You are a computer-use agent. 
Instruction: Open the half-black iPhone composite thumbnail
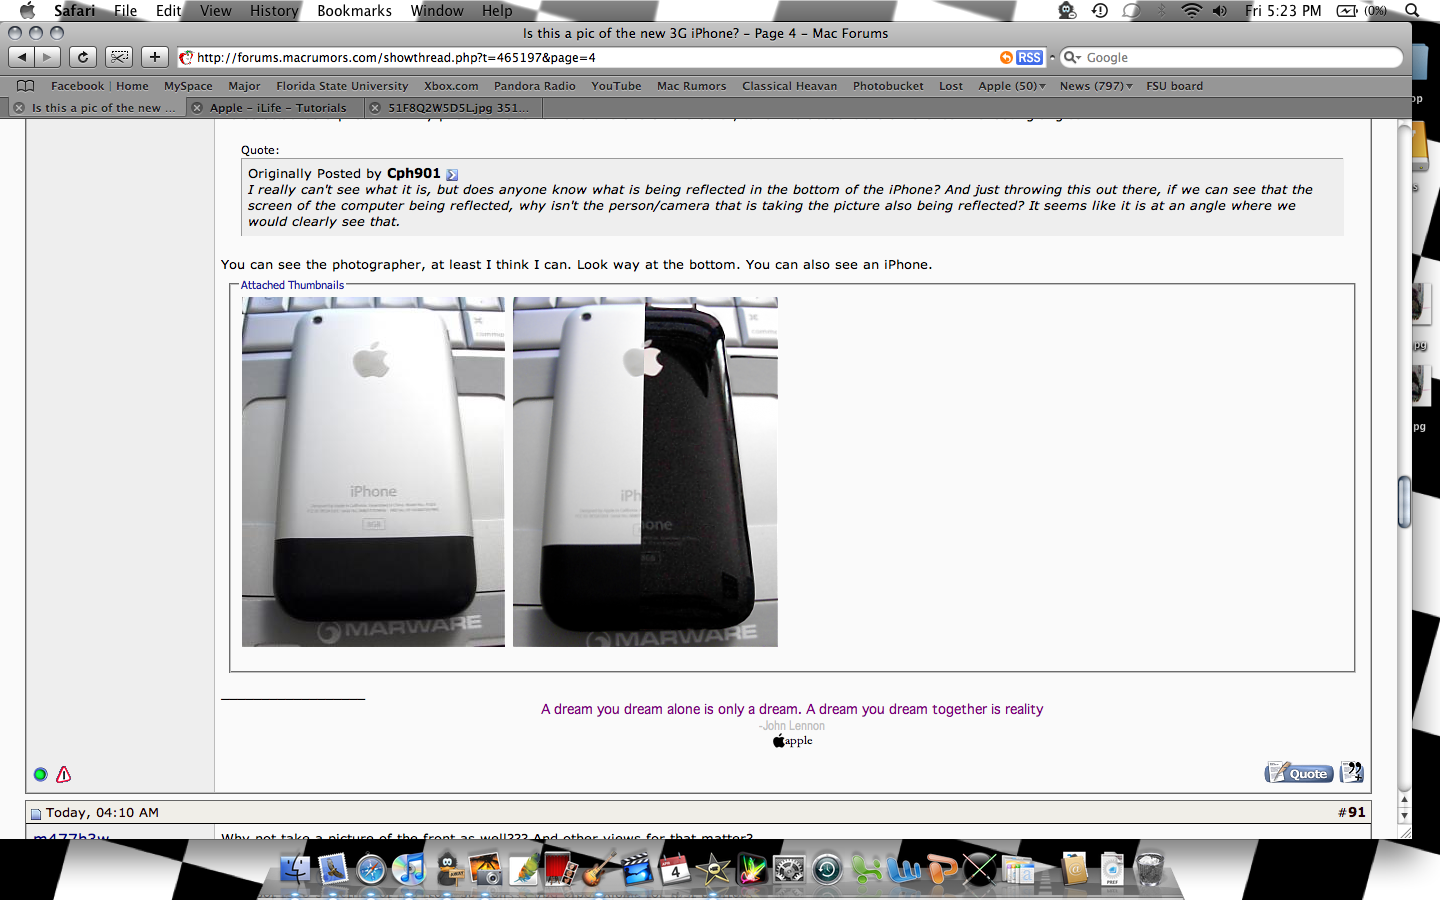click(x=645, y=472)
